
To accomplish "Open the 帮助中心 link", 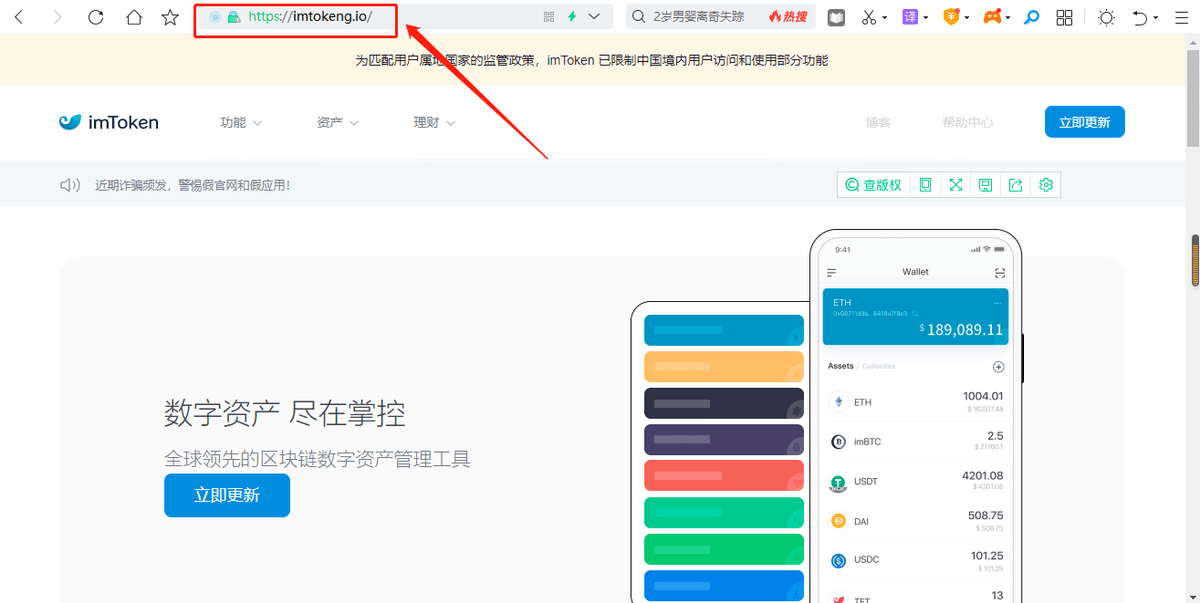I will coord(968,122).
